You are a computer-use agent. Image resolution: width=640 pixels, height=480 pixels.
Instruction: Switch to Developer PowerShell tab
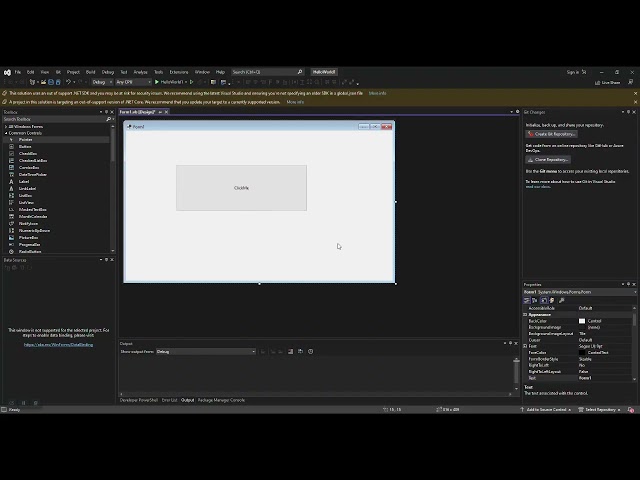(139, 400)
